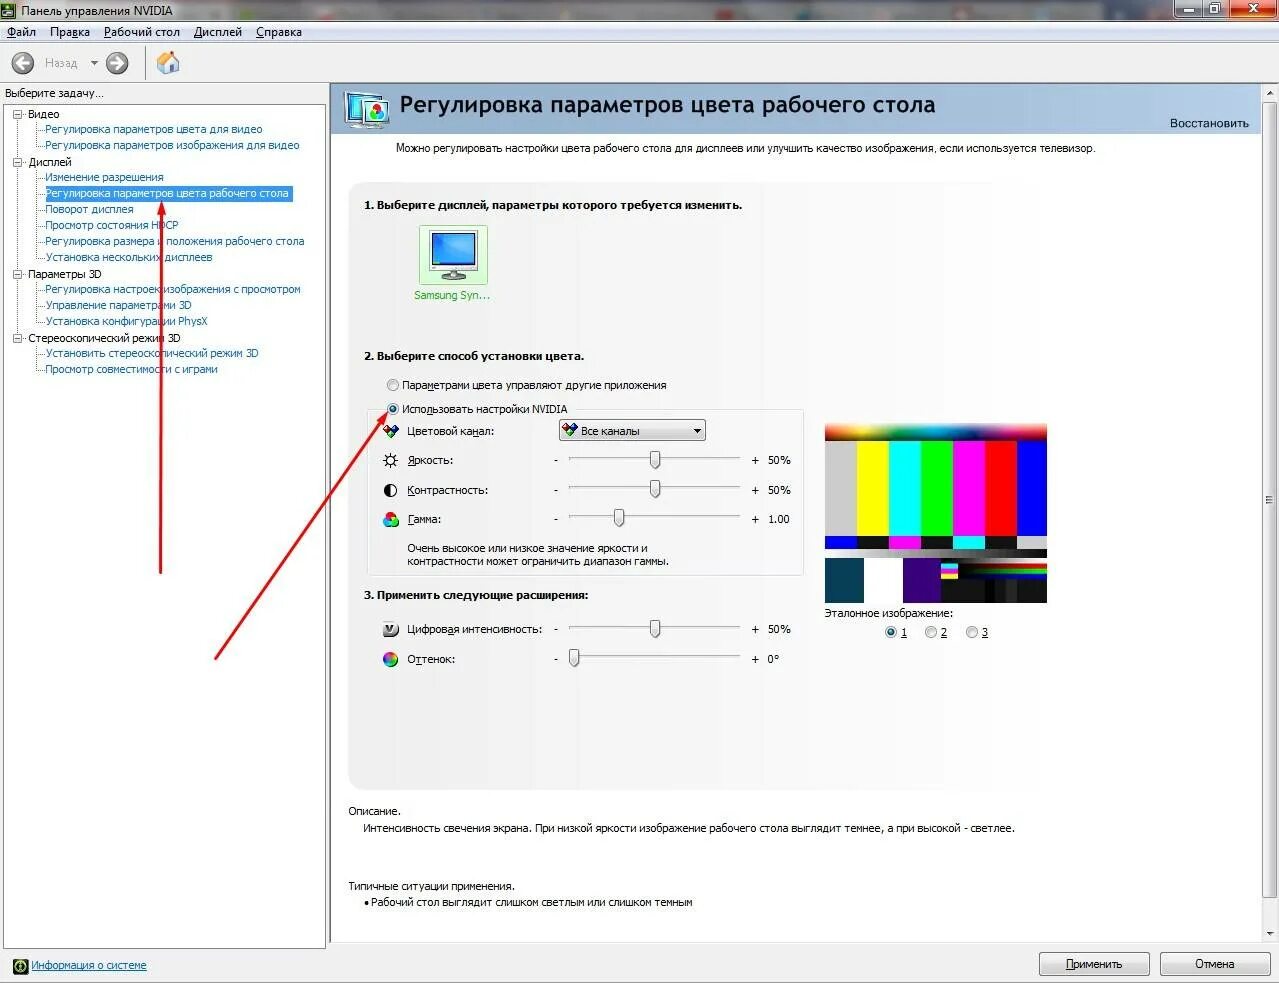Click the Цифровая интенсивность slider handle
This screenshot has width=1279, height=984.
(655, 629)
